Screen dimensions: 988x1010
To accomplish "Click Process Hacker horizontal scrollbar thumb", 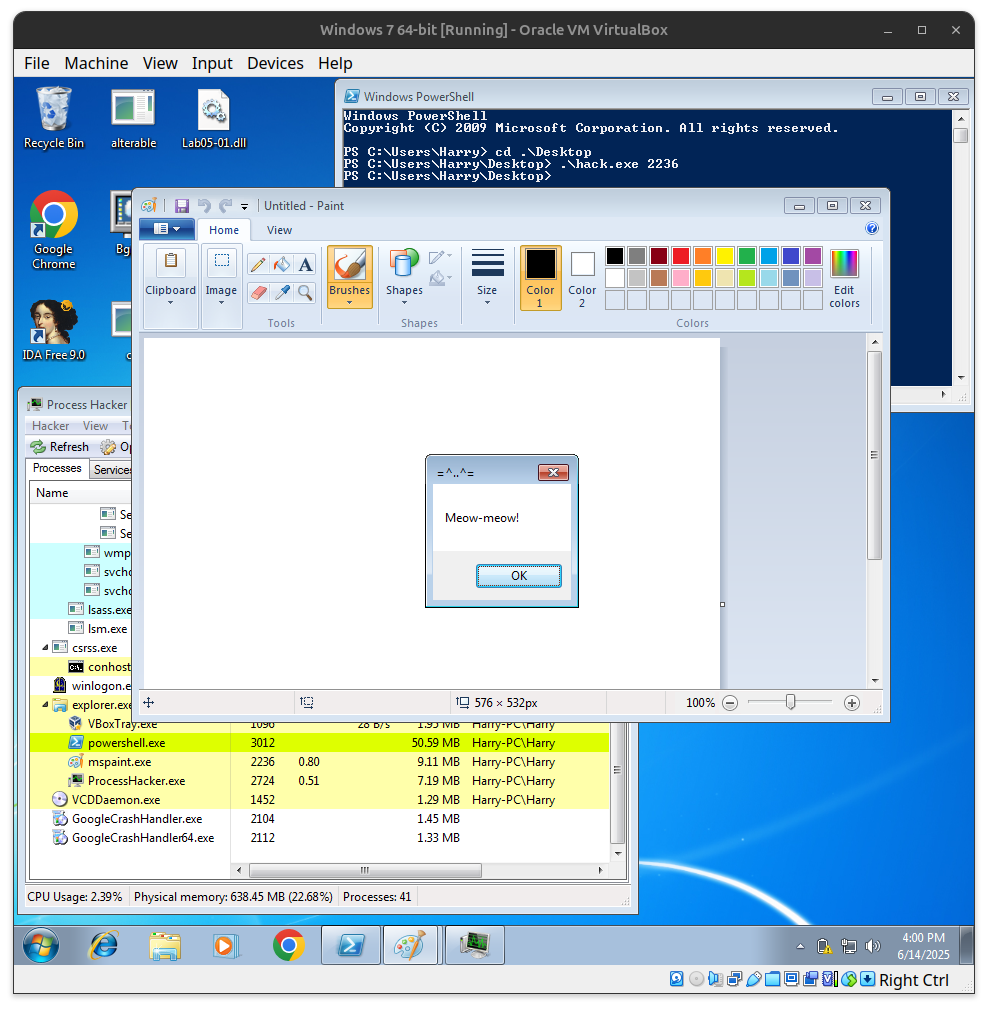I will point(365,870).
